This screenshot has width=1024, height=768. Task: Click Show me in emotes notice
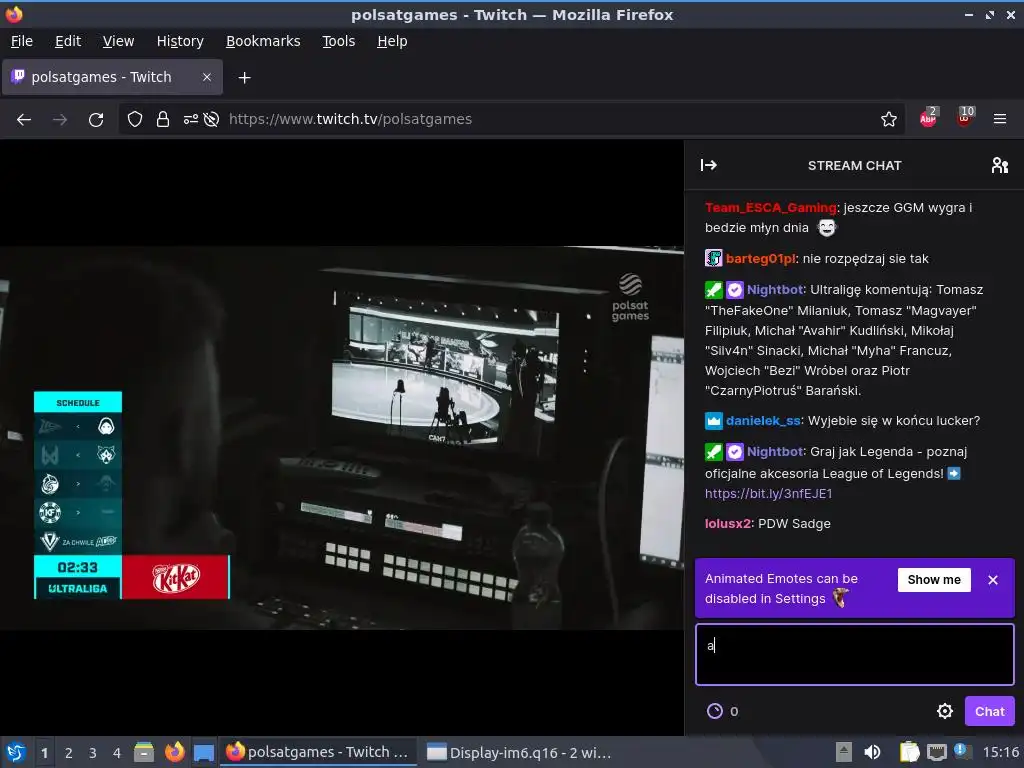[934, 580]
